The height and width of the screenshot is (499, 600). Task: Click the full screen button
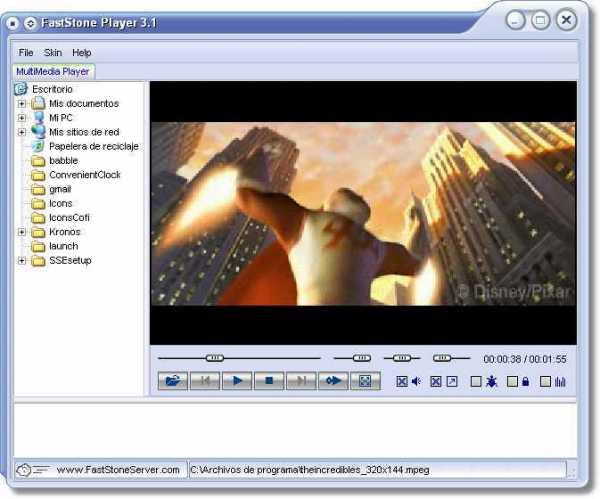[365, 381]
